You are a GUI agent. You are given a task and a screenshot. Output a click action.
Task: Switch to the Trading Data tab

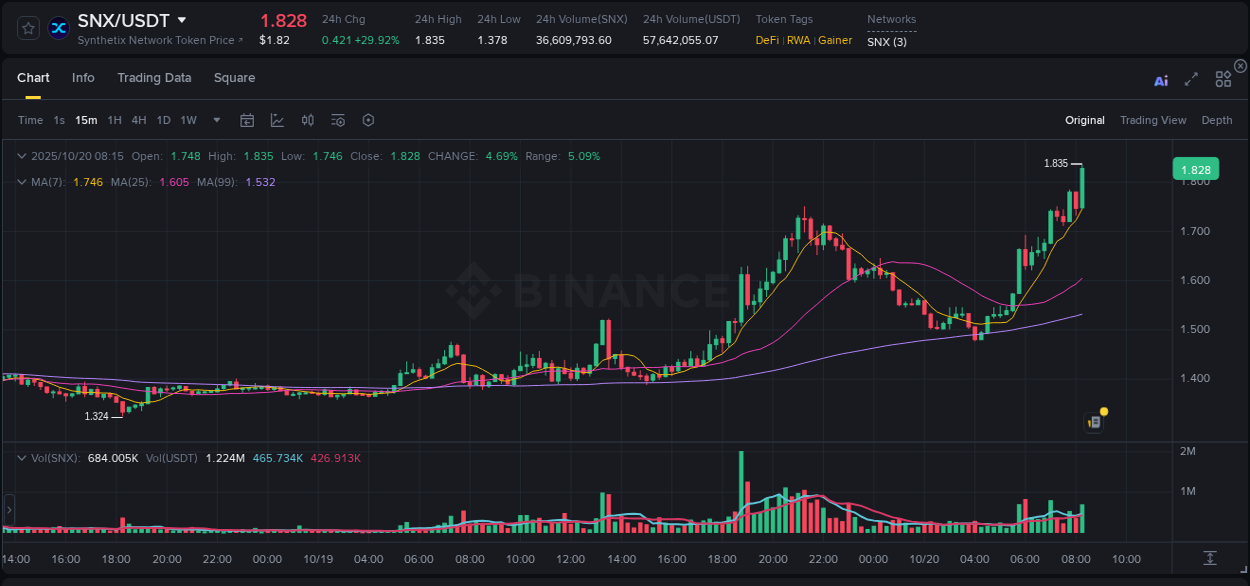click(154, 78)
